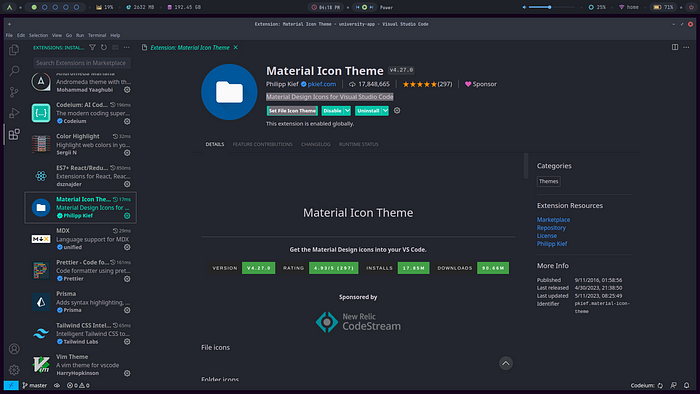Open the Search view in activity bar
The width and height of the screenshot is (700, 394).
14,71
